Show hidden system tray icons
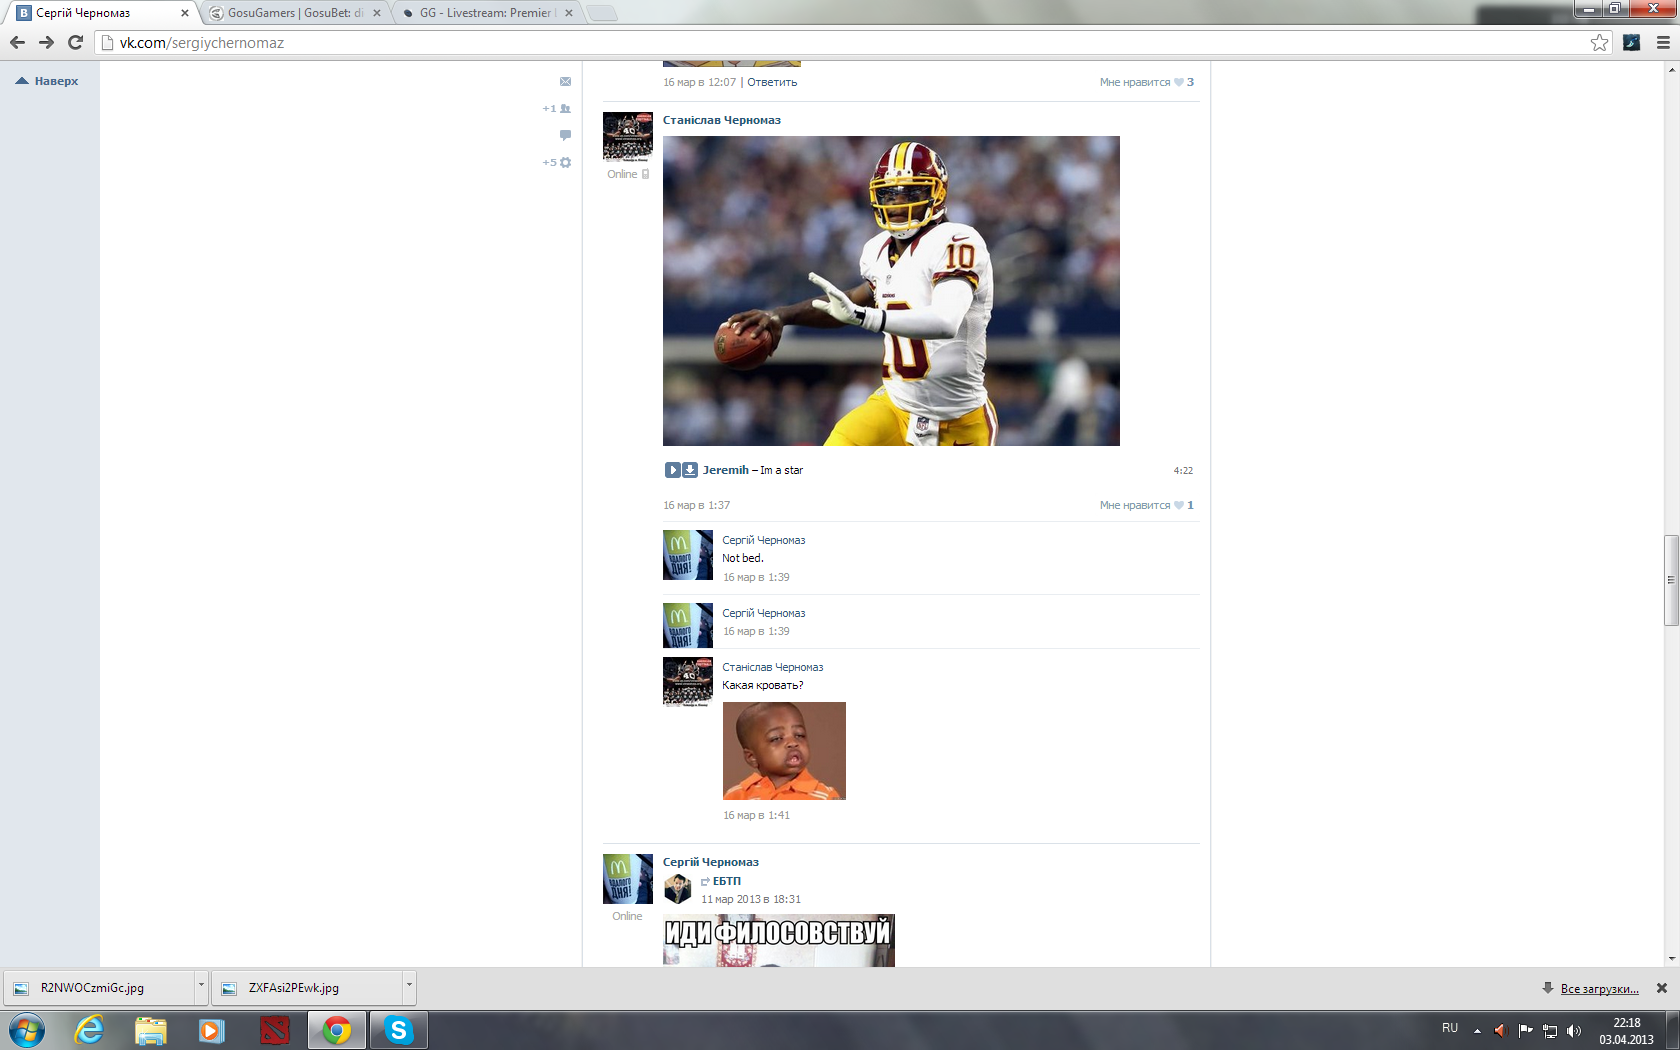The height and width of the screenshot is (1050, 1680). [x=1477, y=1030]
